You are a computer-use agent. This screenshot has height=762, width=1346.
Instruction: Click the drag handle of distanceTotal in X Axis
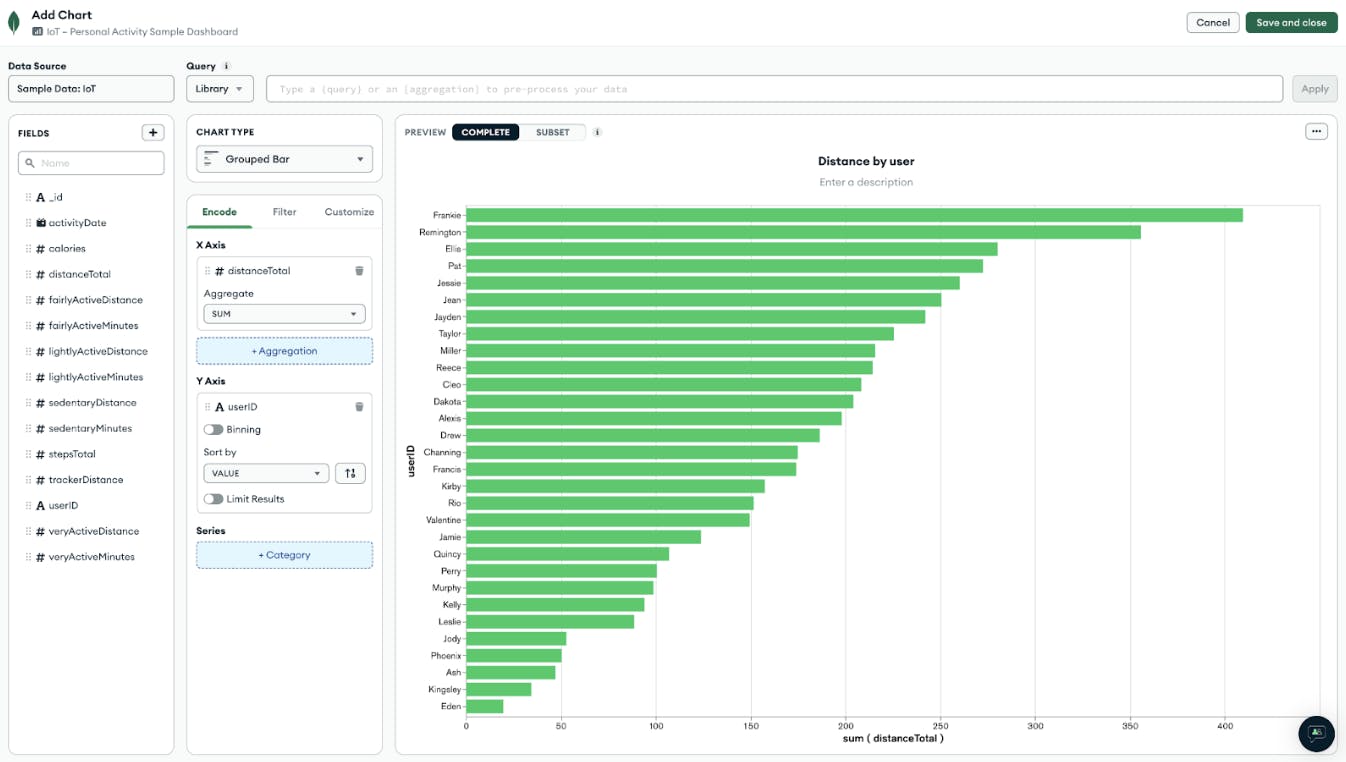coord(208,271)
